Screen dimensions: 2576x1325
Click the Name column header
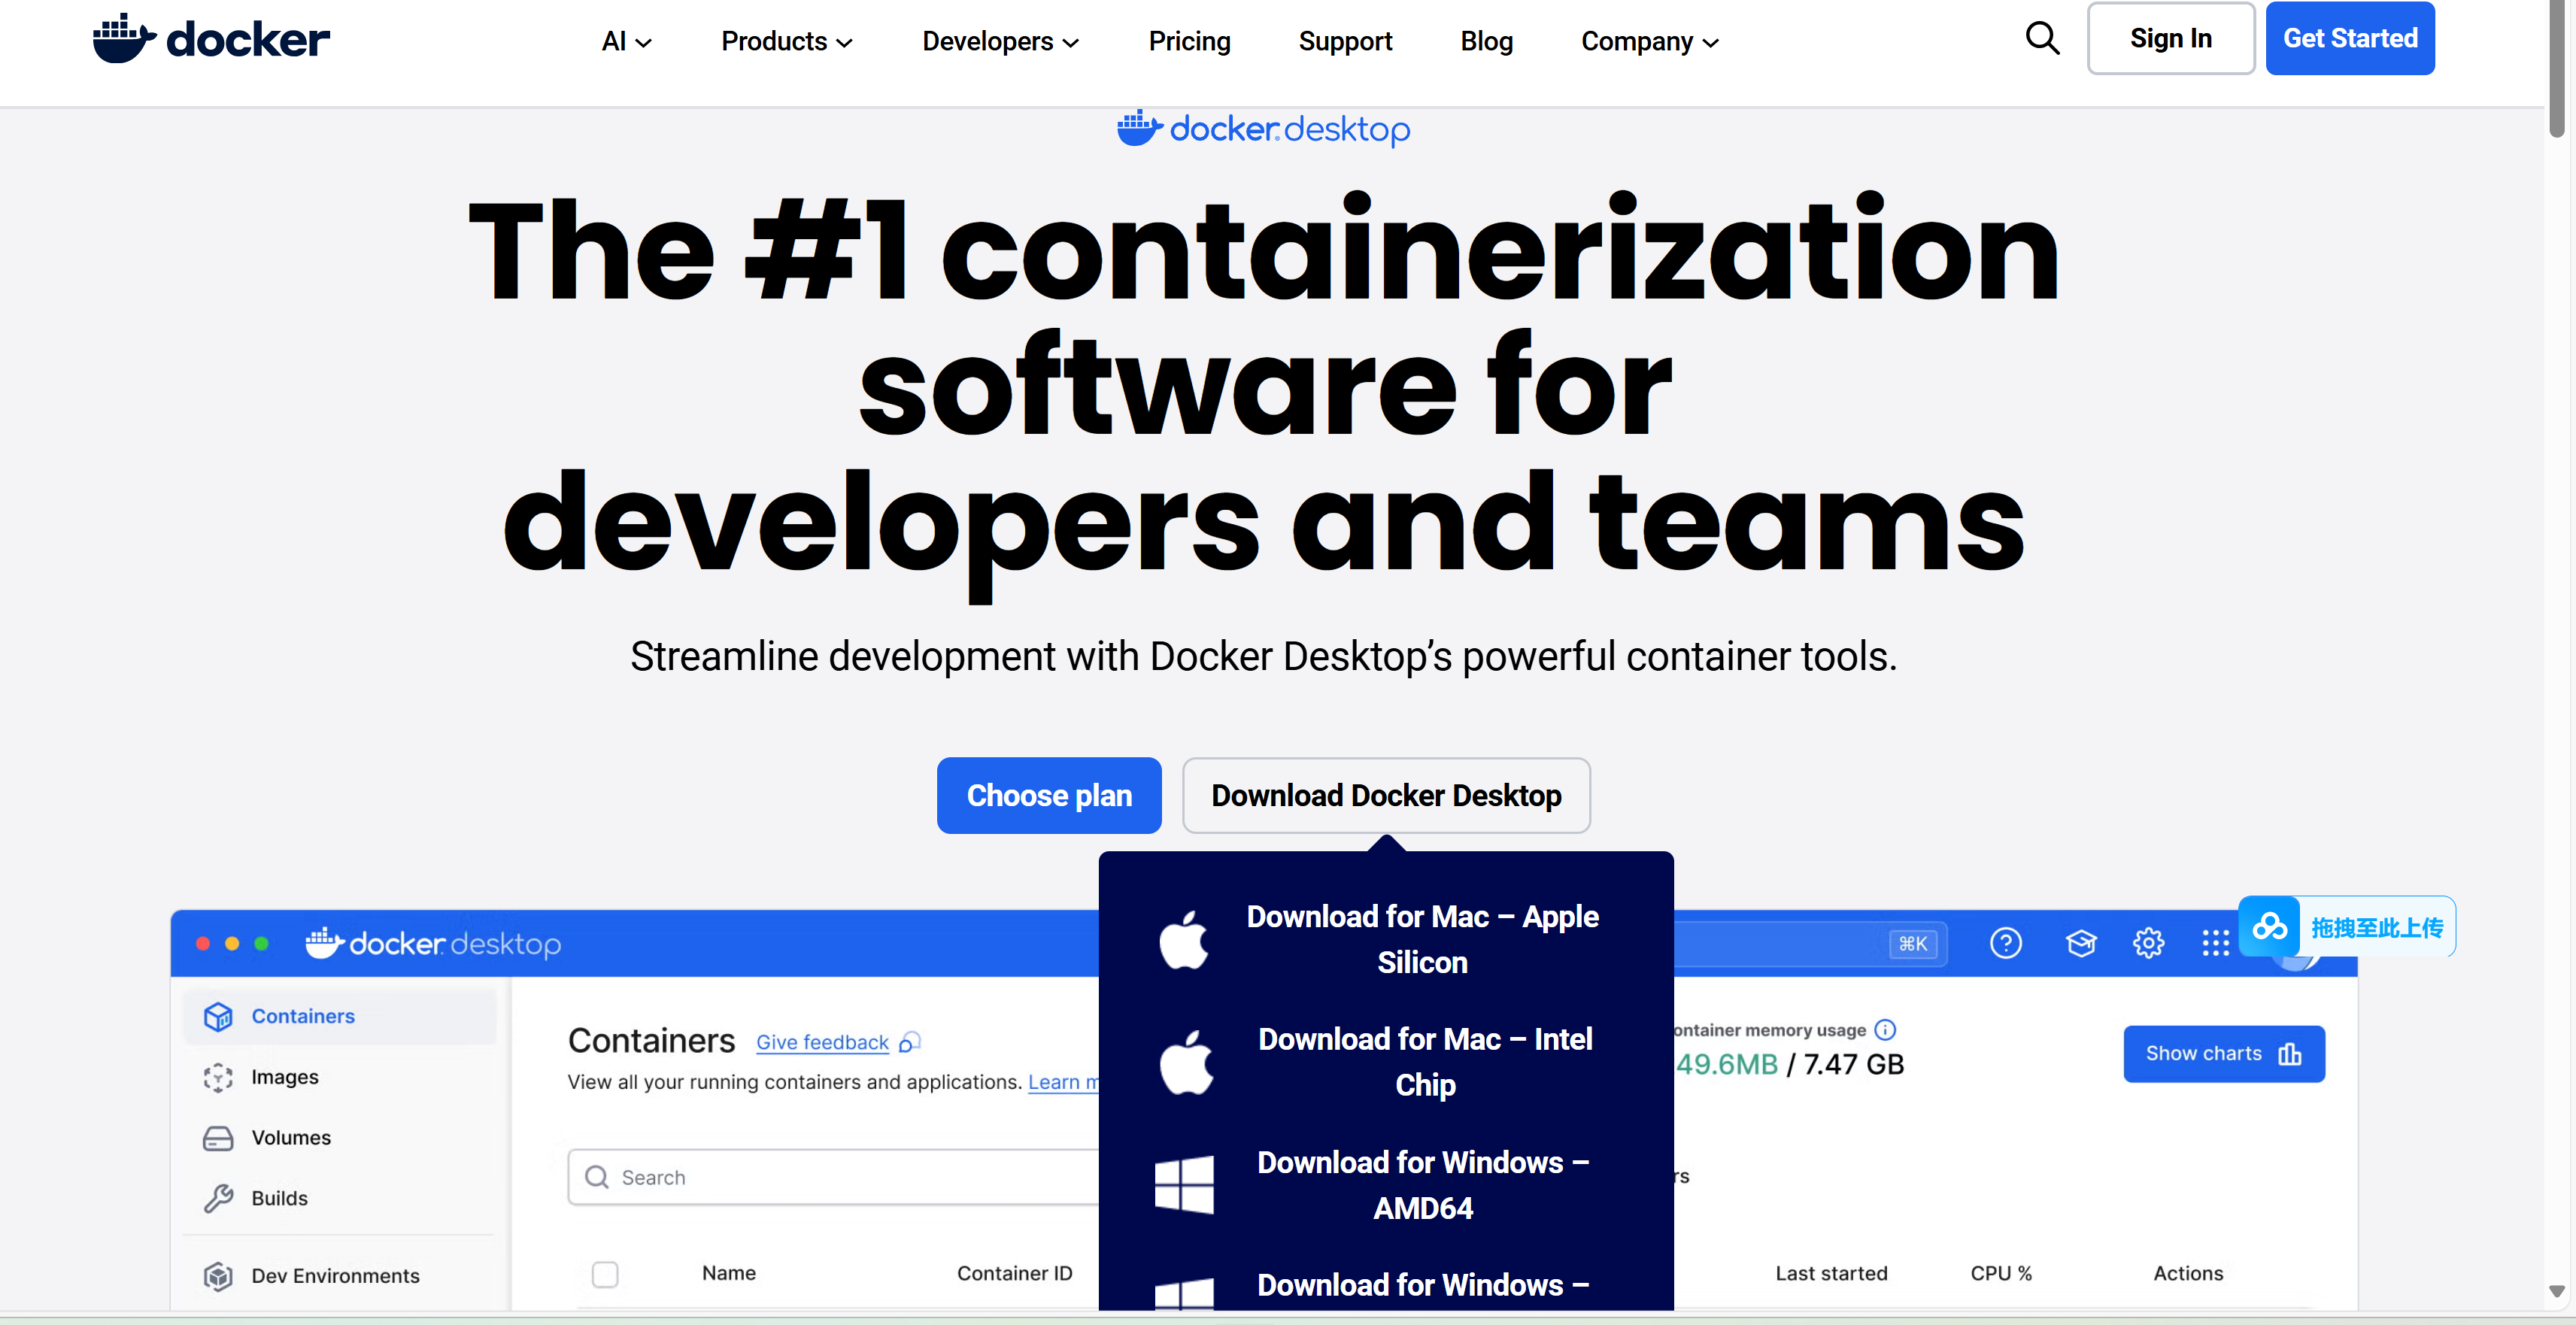pos(728,1273)
